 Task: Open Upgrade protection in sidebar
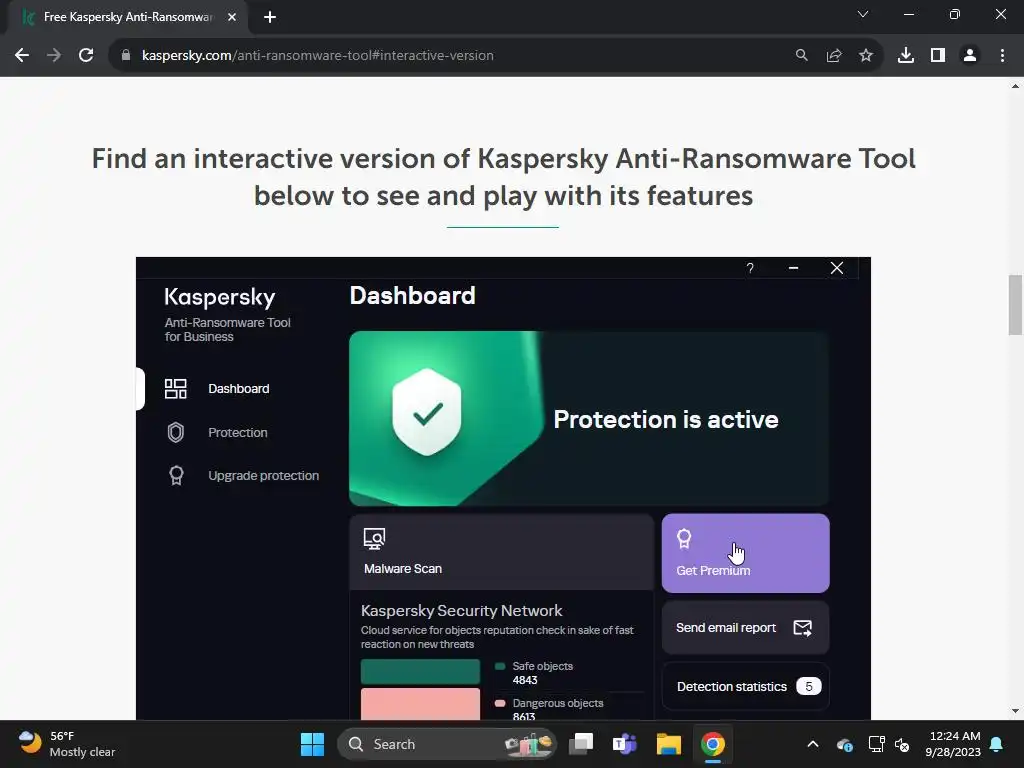click(263, 475)
